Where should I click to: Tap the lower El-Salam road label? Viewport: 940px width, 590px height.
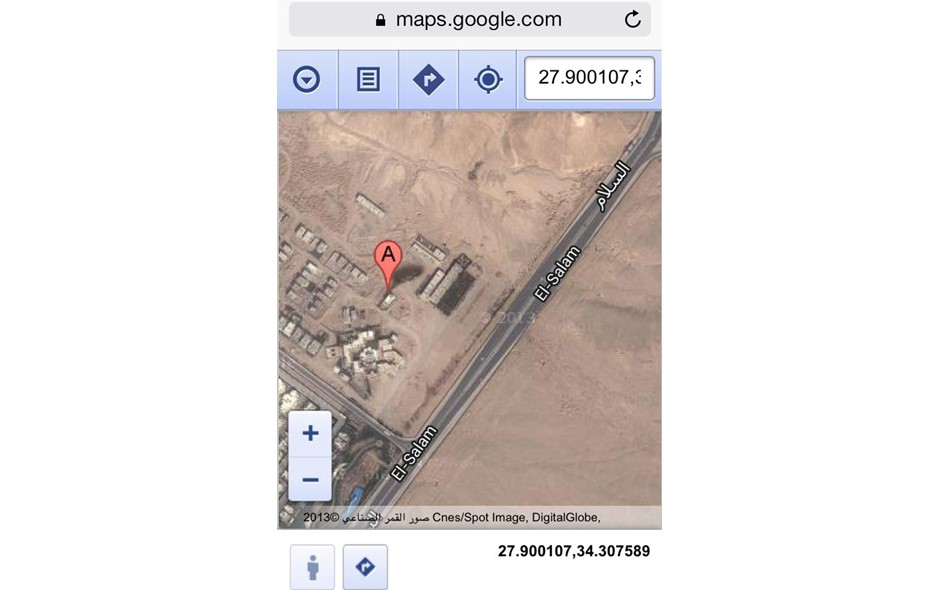[x=414, y=453]
